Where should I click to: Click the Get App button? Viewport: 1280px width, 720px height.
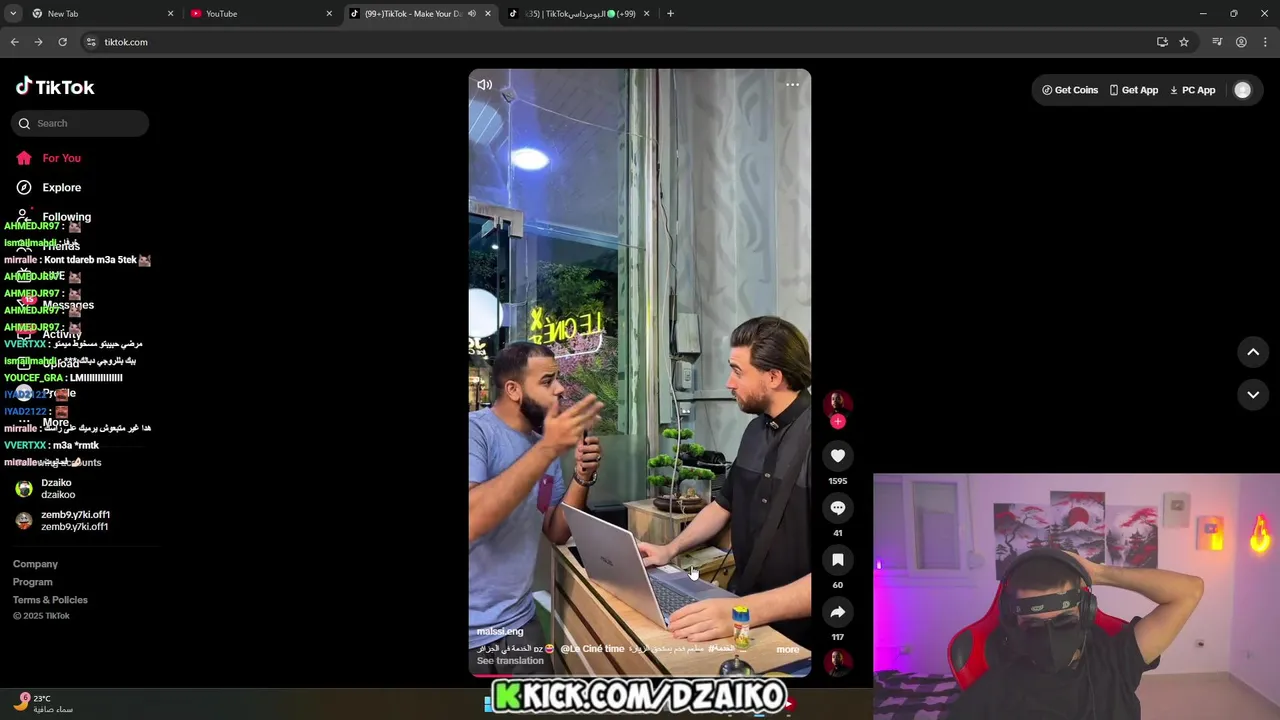(1133, 90)
